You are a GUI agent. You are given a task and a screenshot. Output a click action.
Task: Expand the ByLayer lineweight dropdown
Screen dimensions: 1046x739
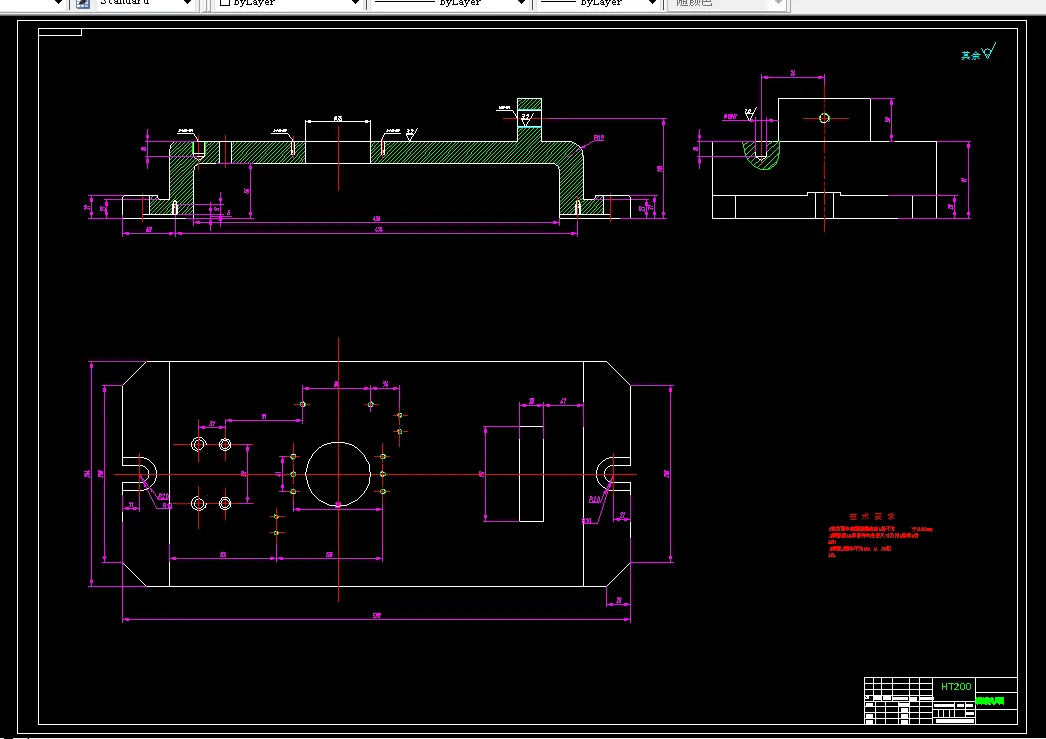[599, 3]
